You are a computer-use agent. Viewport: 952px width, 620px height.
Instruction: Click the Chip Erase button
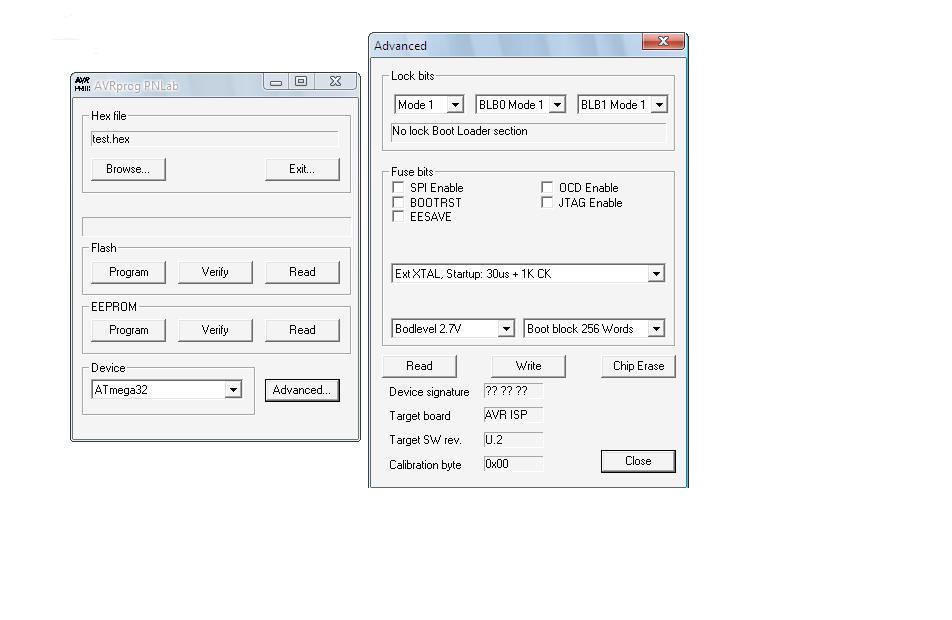pyautogui.click(x=638, y=366)
